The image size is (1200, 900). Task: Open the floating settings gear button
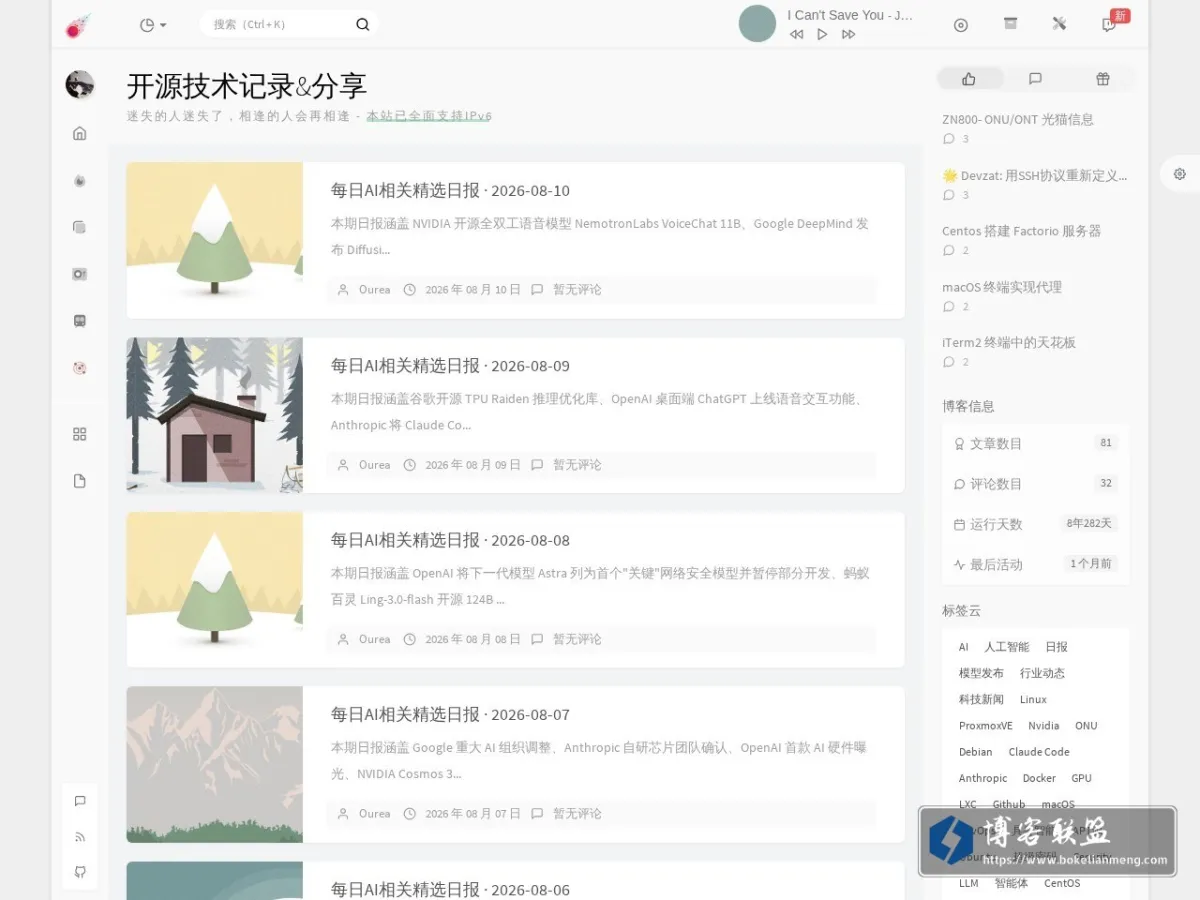click(x=1180, y=174)
